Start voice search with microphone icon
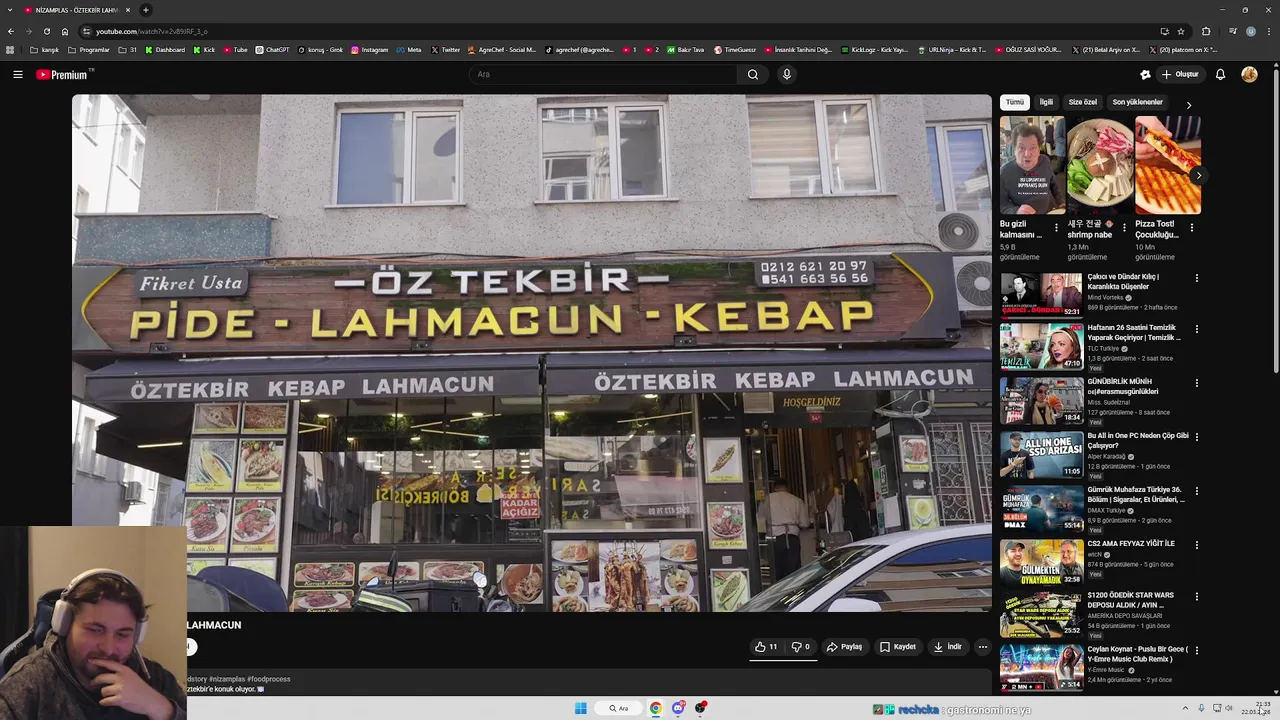 tap(787, 74)
